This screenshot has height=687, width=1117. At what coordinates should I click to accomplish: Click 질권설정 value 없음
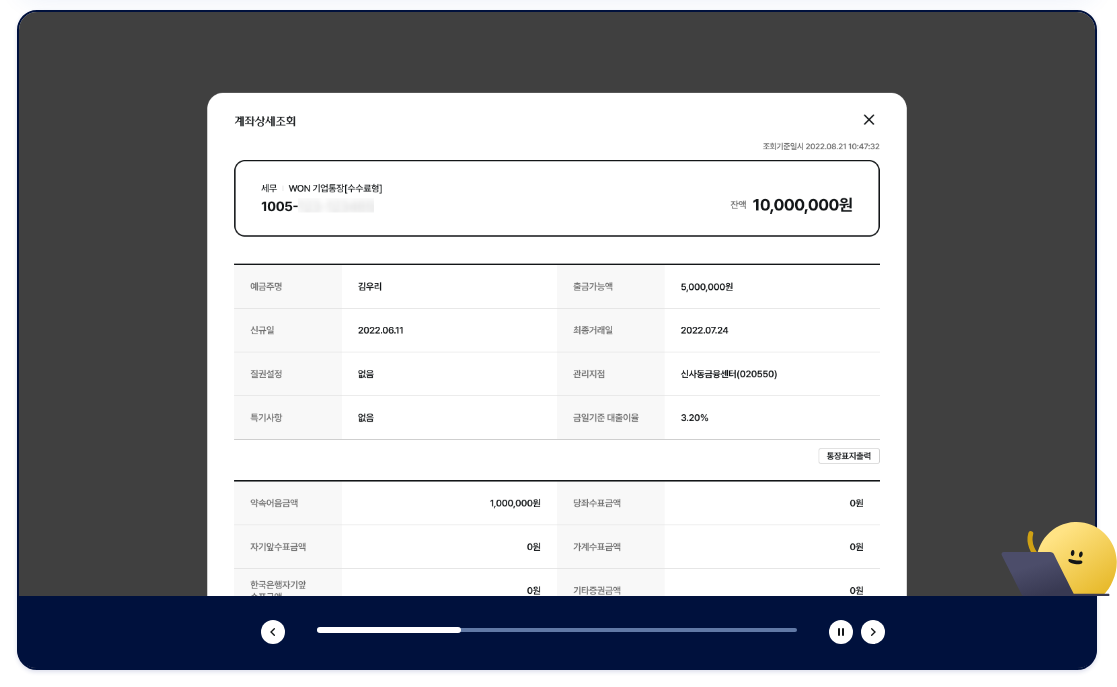pyautogui.click(x=365, y=373)
